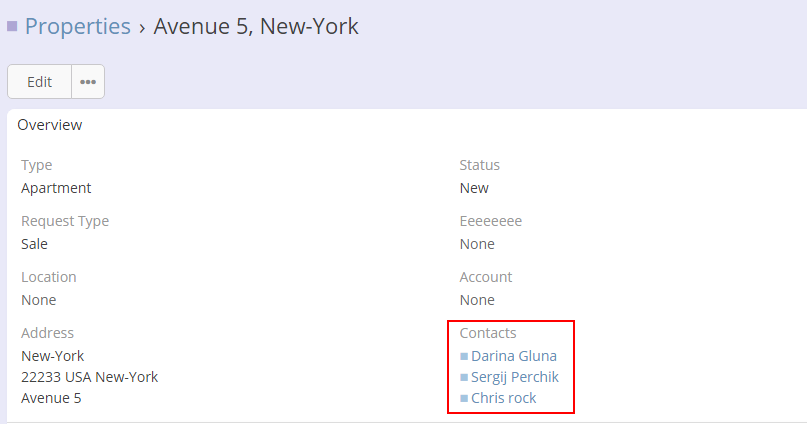Select the Sale value under Request Type
The image size is (807, 424).
tap(34, 244)
